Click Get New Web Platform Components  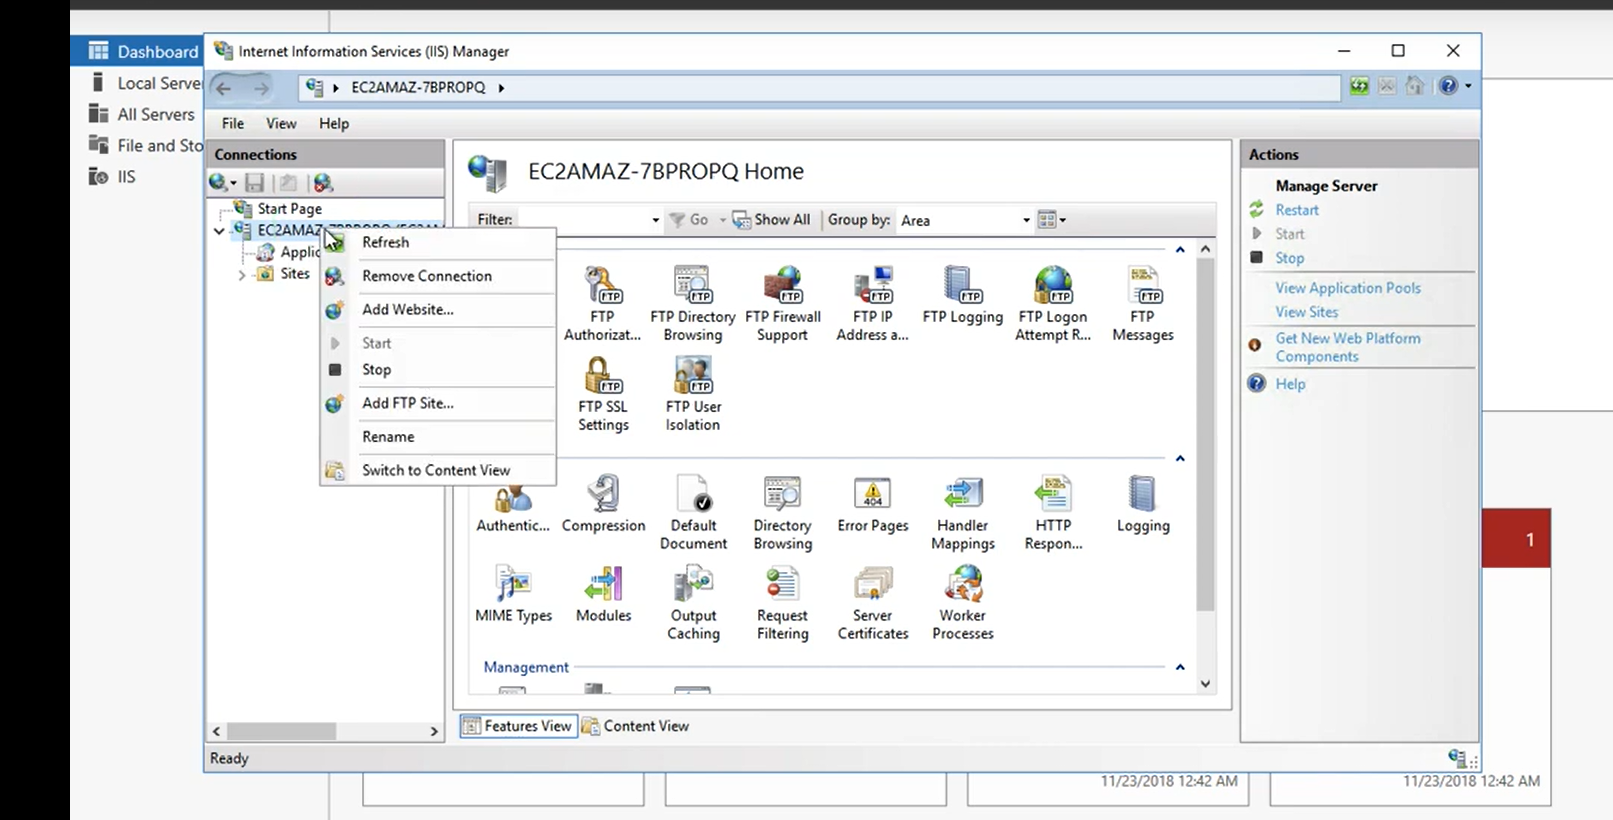pyautogui.click(x=1348, y=347)
